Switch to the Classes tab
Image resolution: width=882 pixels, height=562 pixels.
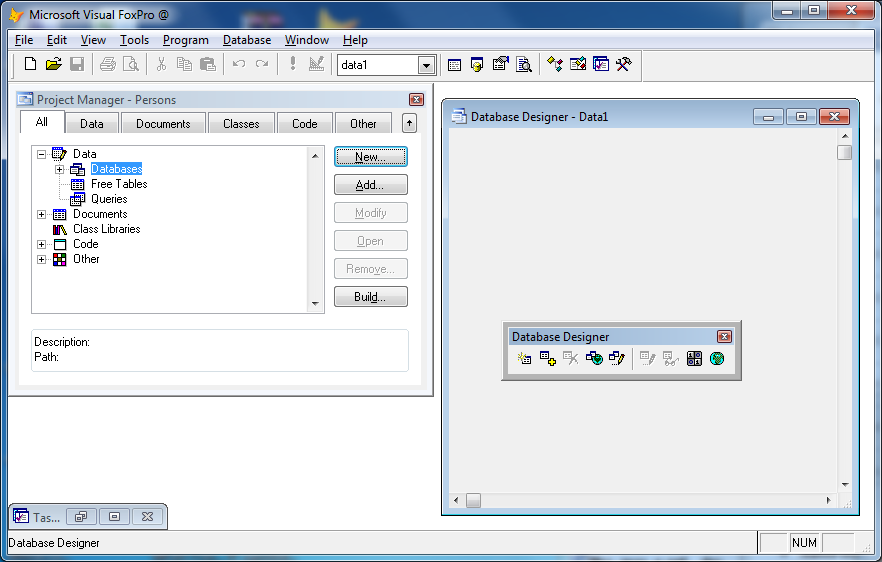point(241,124)
